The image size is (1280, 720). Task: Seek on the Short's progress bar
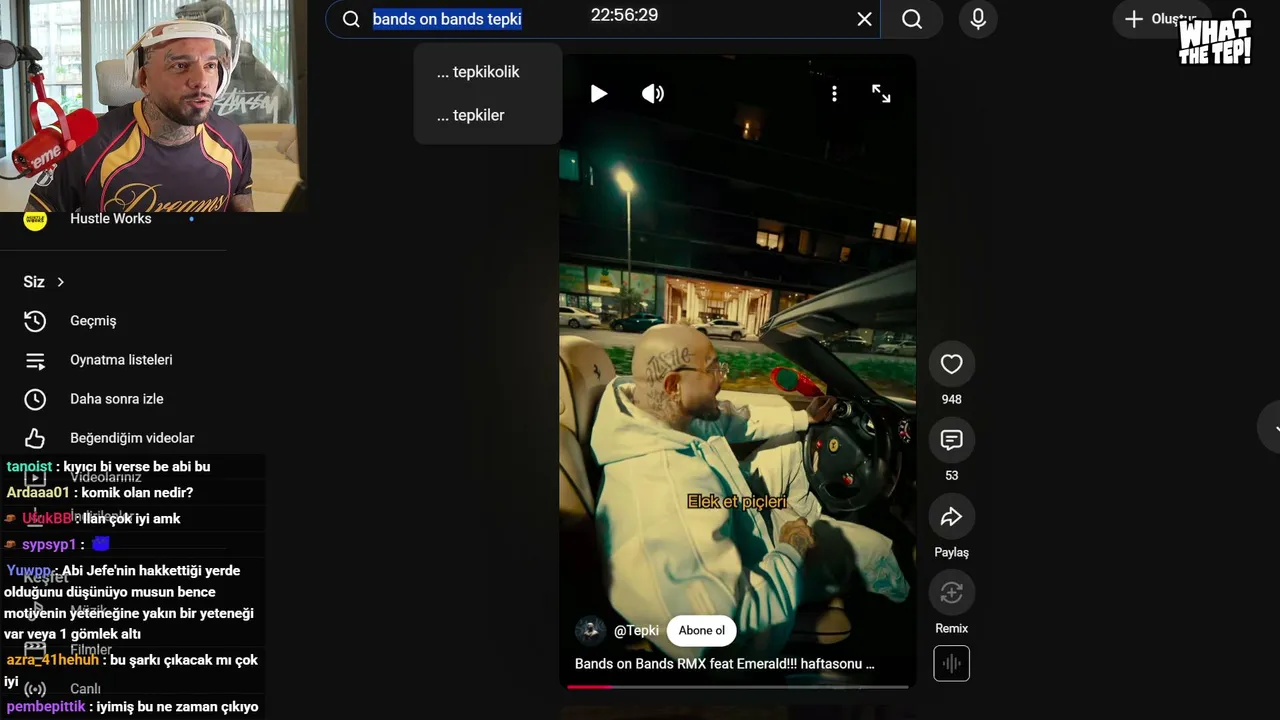click(x=738, y=687)
